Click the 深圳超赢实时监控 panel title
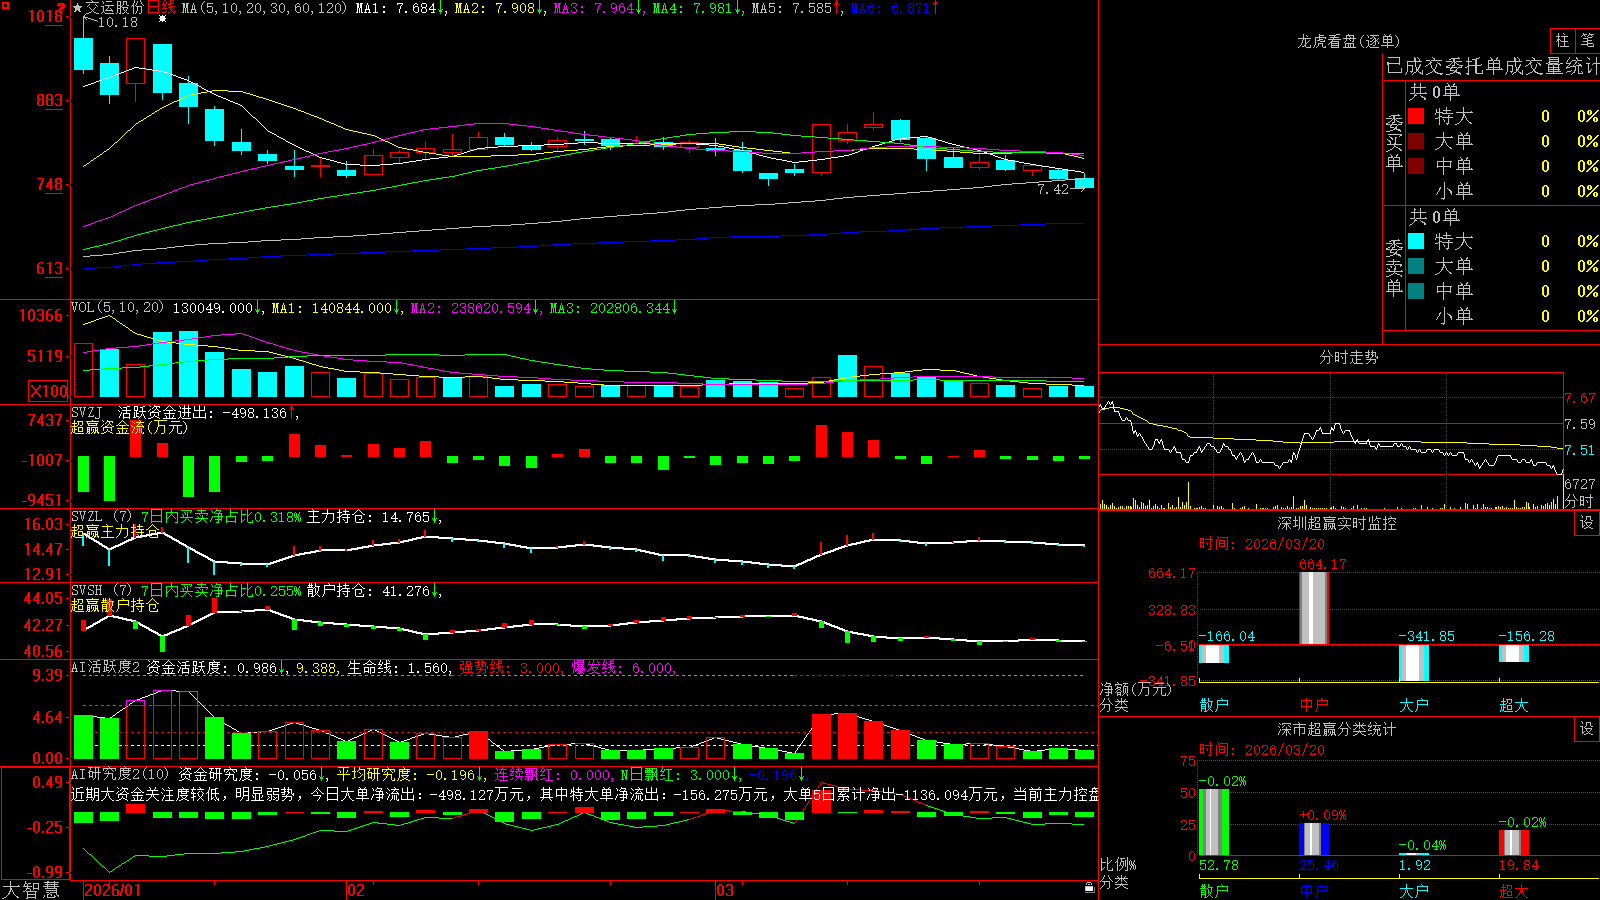The image size is (1600, 900). 1336,523
